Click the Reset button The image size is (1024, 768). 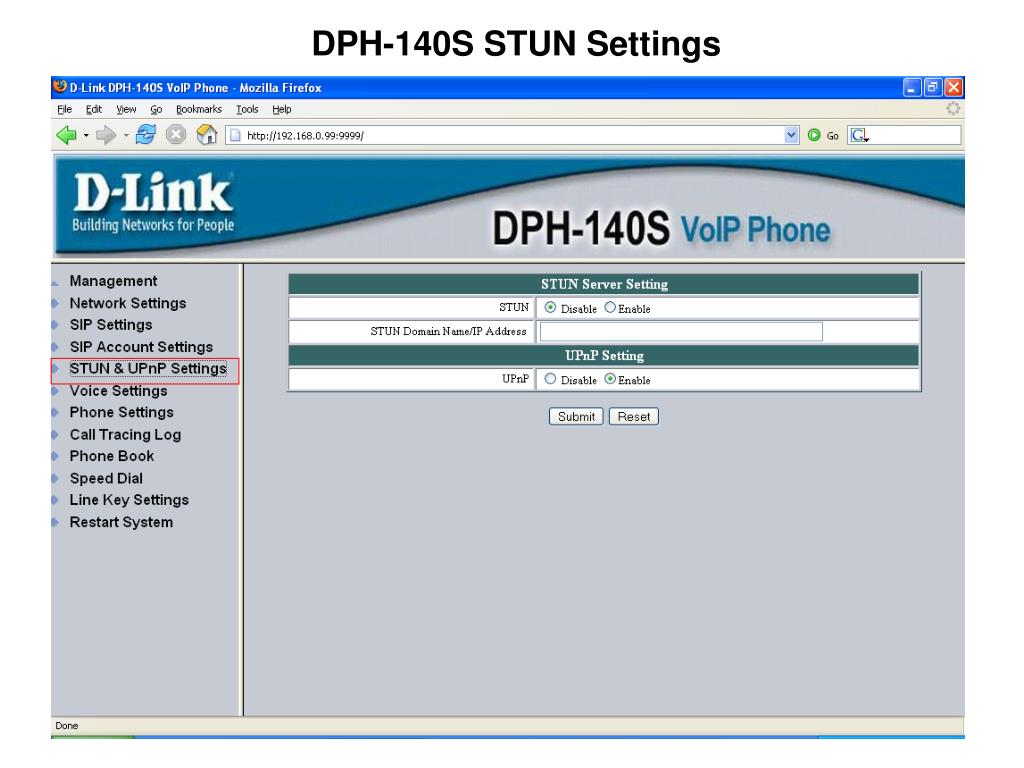coord(633,417)
